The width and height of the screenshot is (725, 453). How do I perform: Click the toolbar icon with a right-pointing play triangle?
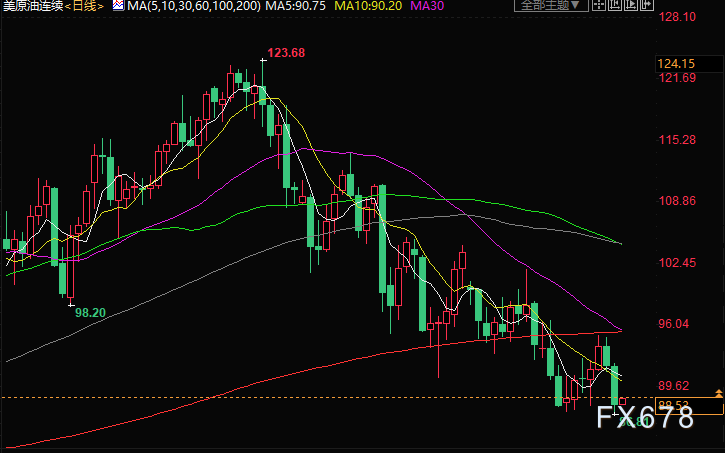[x=631, y=5]
